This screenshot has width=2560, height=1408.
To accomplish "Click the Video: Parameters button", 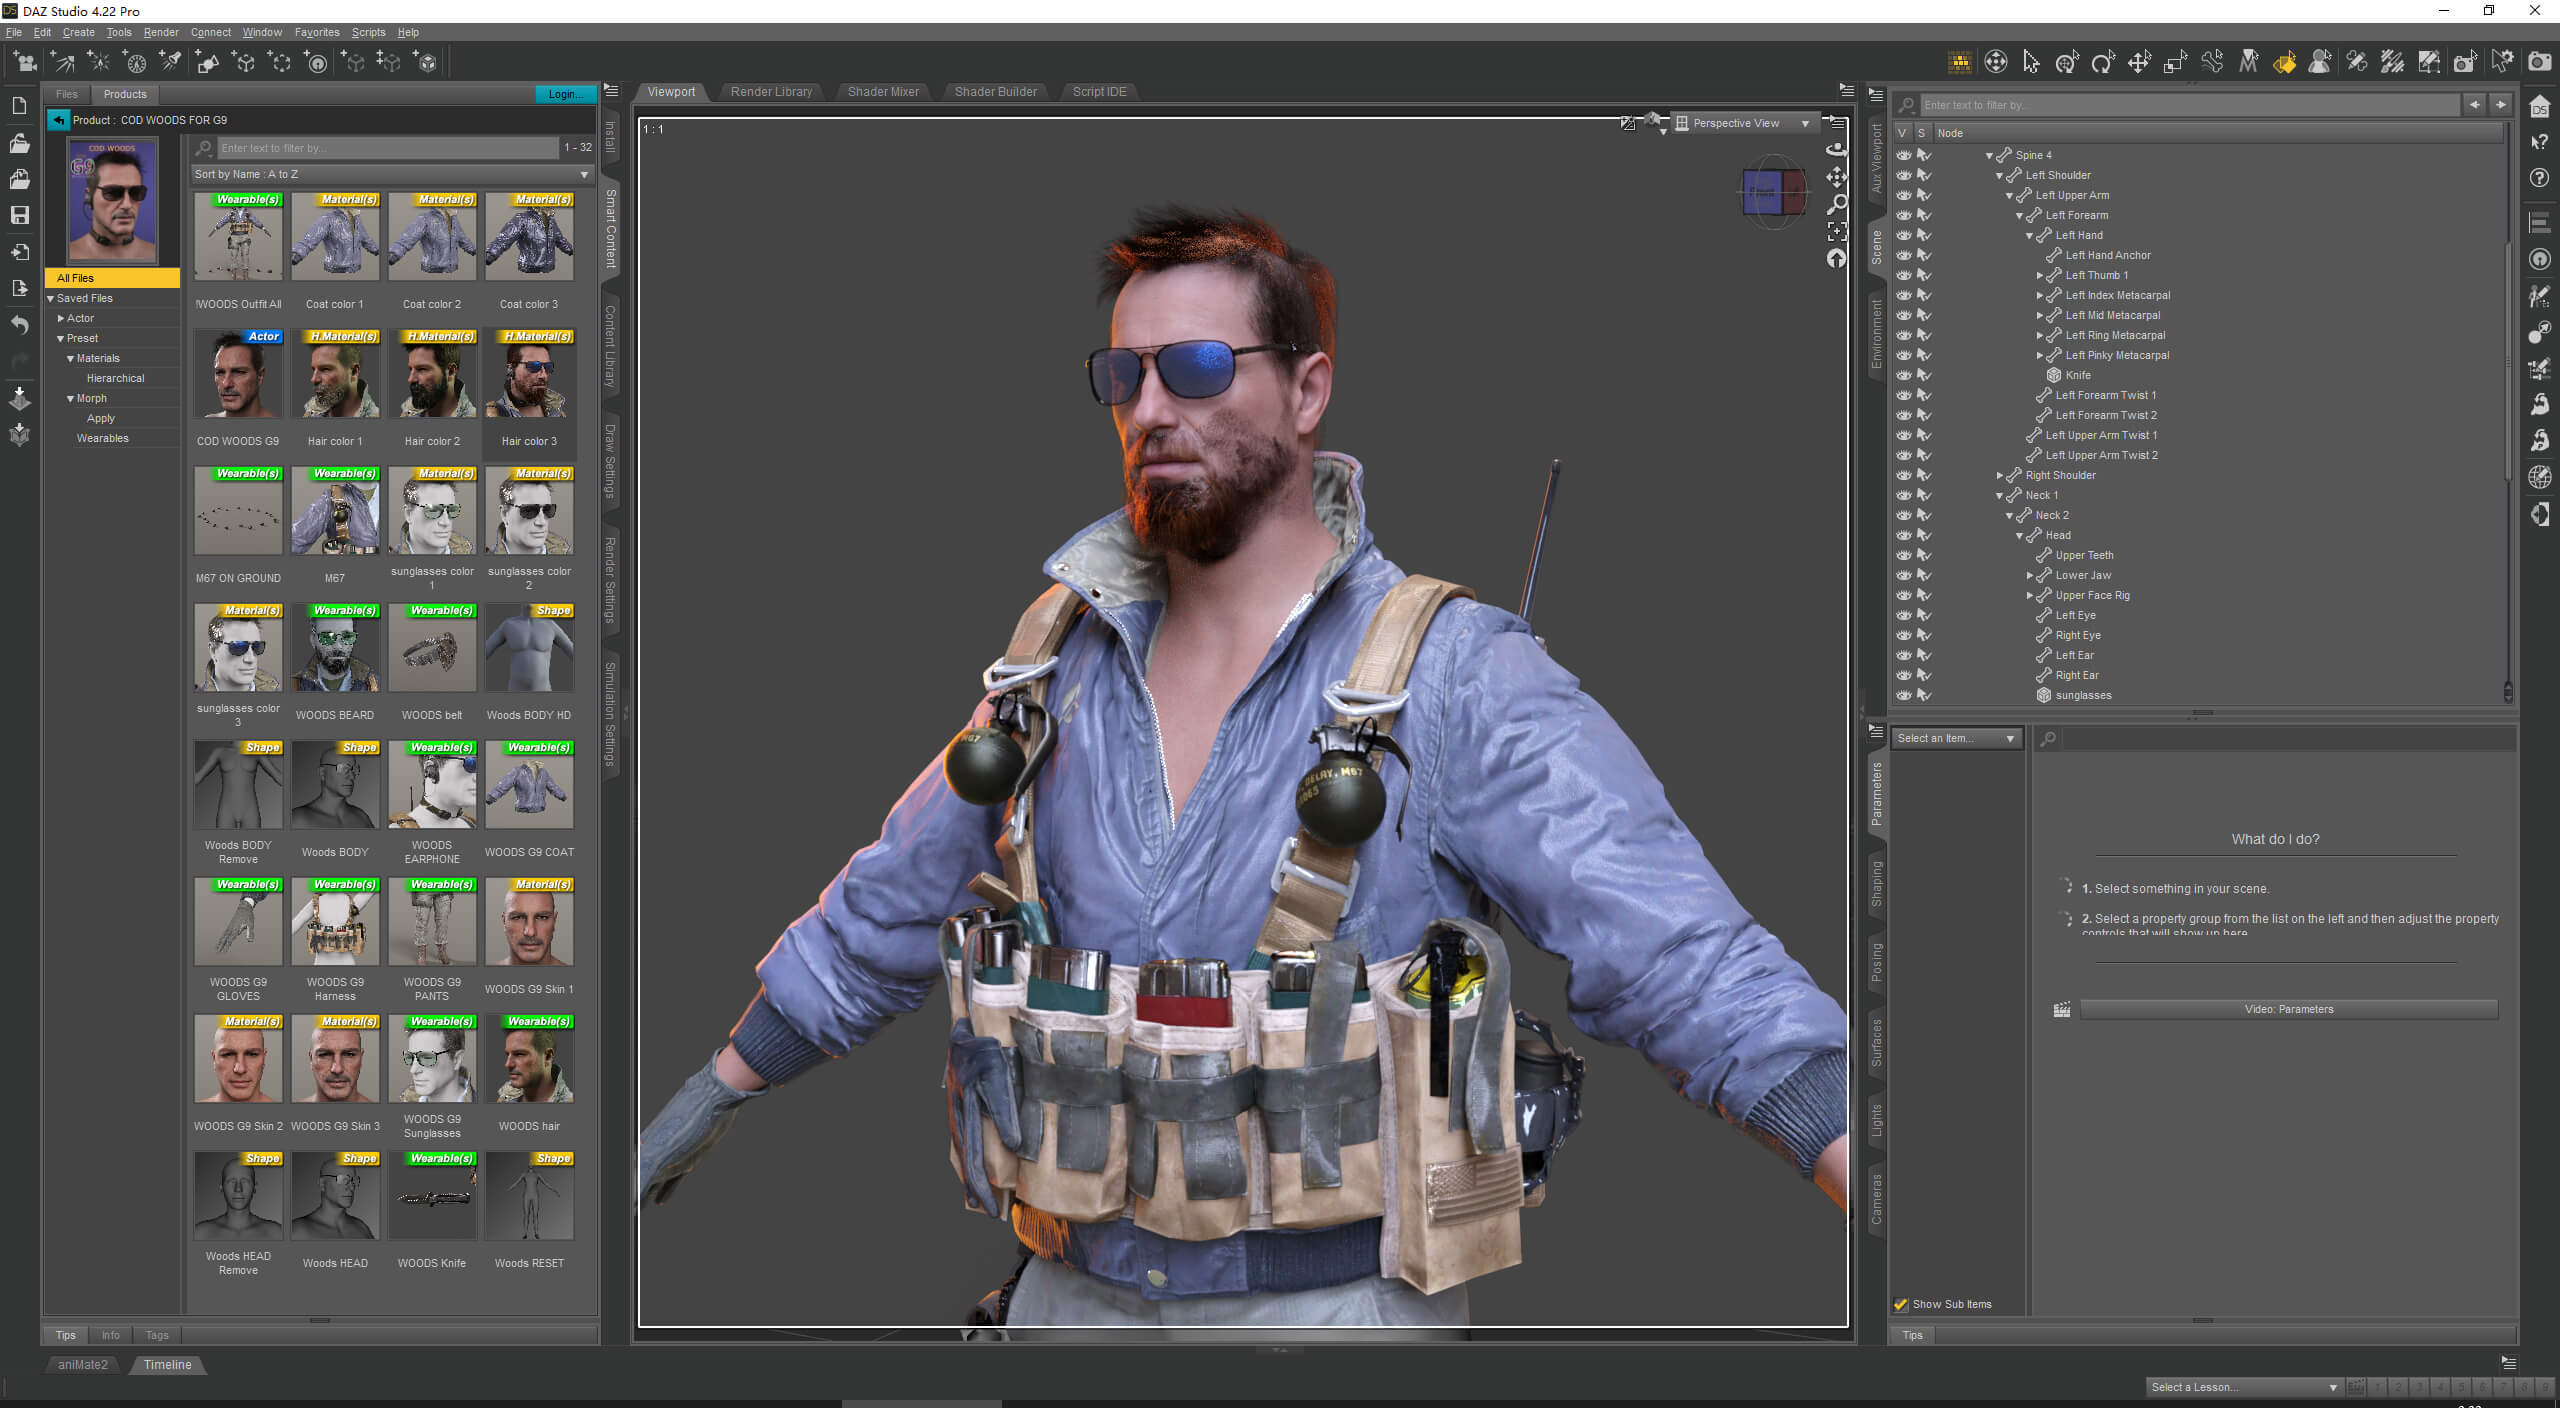I will (2288, 1009).
